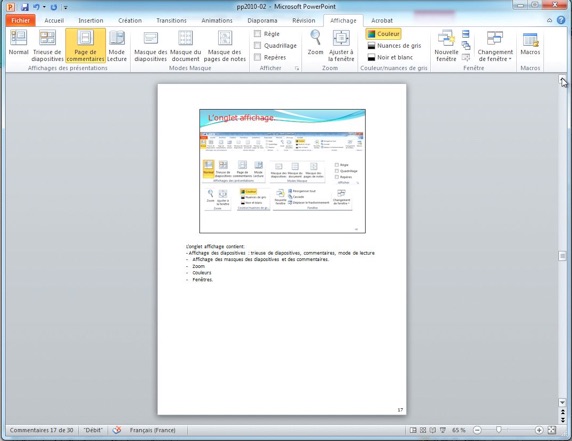Expand Changement de fenêtre dropdown
Screen dimensions: 572x441
[x=495, y=45]
